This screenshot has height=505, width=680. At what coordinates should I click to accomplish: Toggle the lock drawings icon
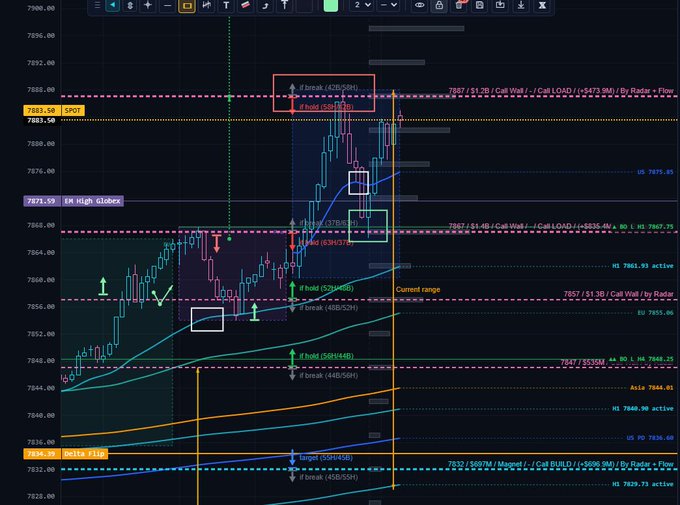[x=439, y=5]
